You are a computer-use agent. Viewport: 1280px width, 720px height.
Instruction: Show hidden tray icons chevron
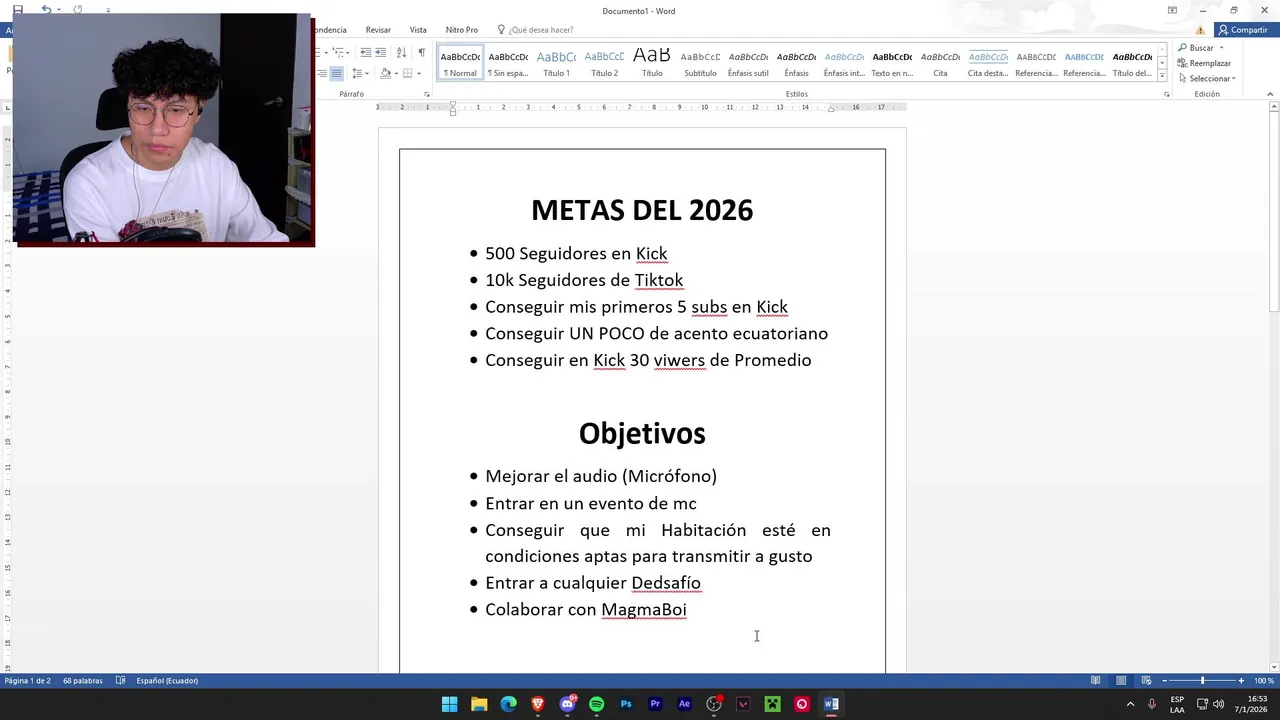pyautogui.click(x=1131, y=704)
